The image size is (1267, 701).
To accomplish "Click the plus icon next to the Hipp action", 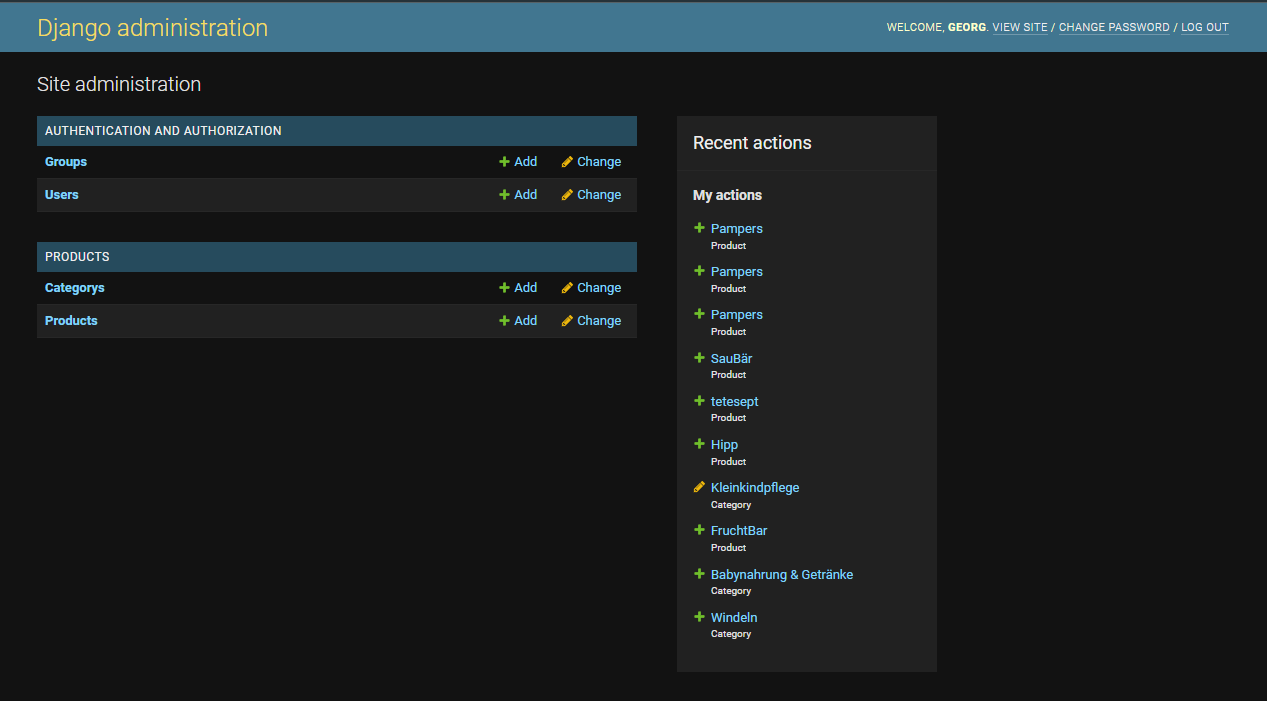I will coord(699,444).
